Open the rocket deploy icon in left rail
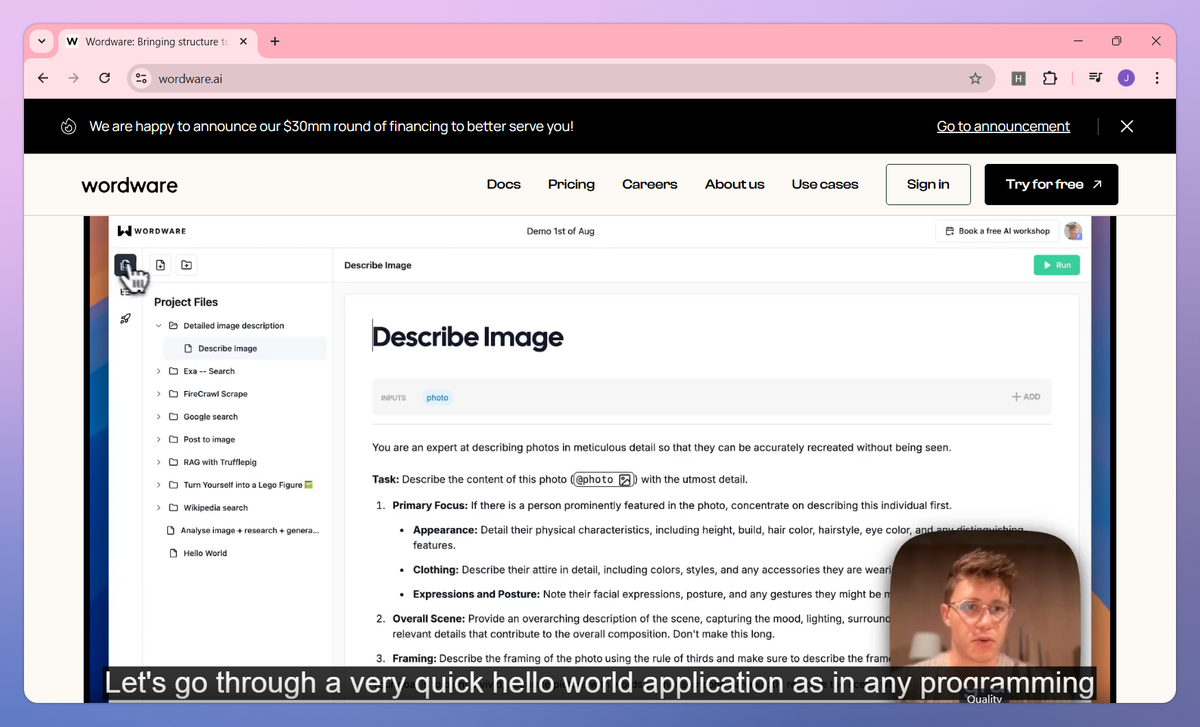Screen dimensions: 1200x727 126,319
